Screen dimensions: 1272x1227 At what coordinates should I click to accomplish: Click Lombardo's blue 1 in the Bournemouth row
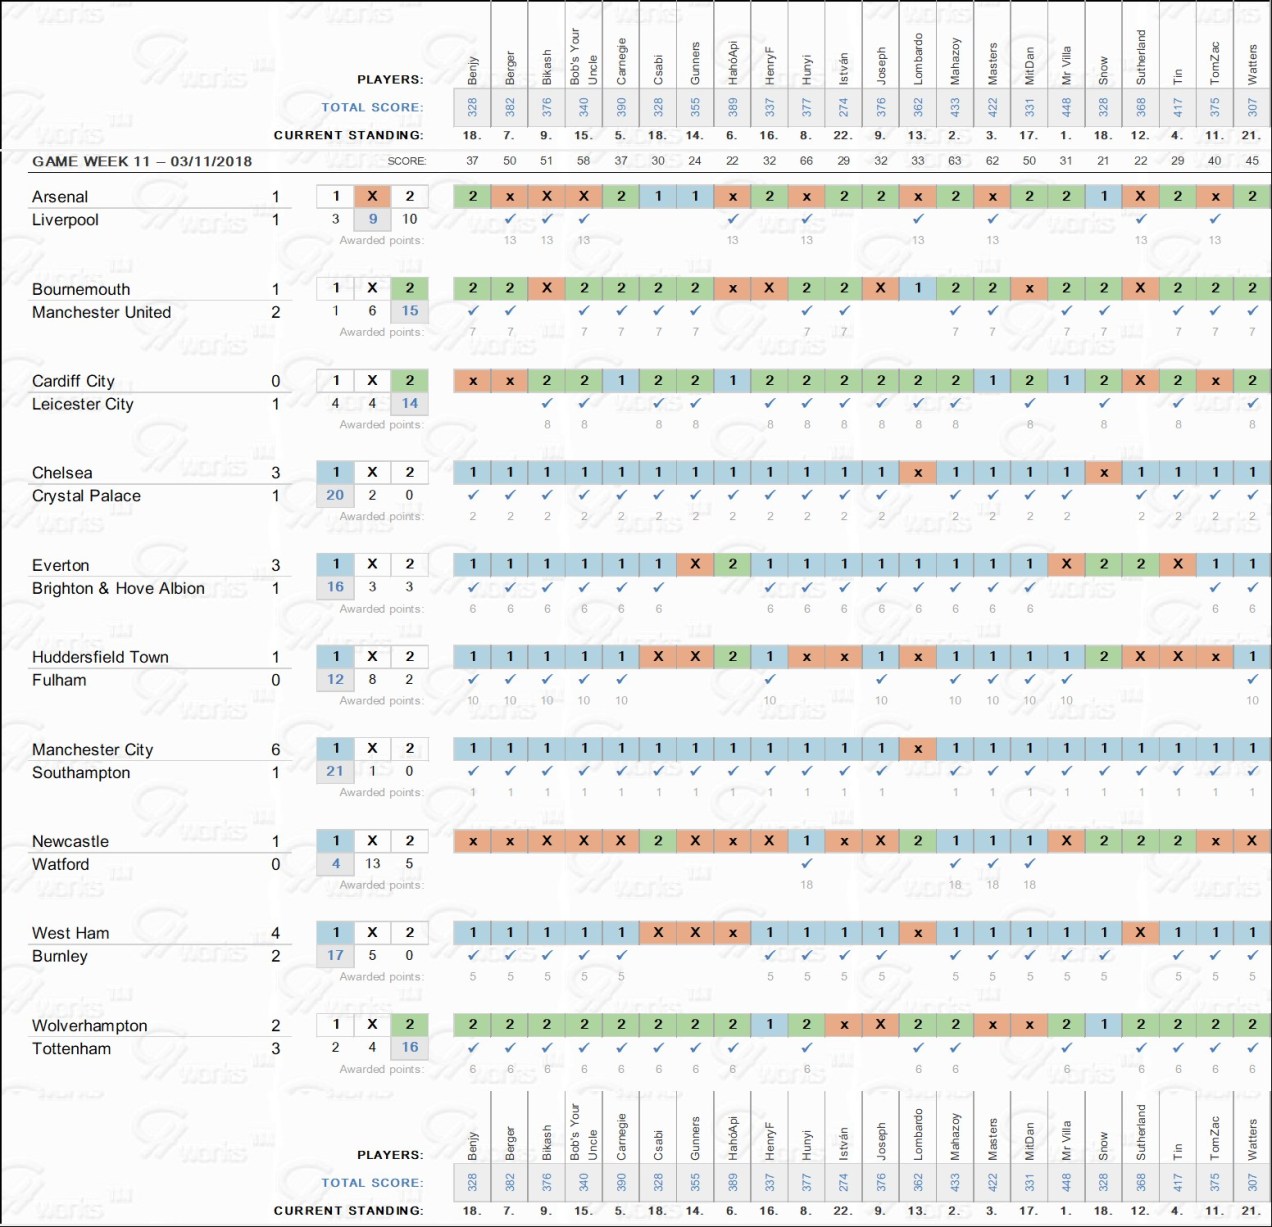tap(918, 288)
